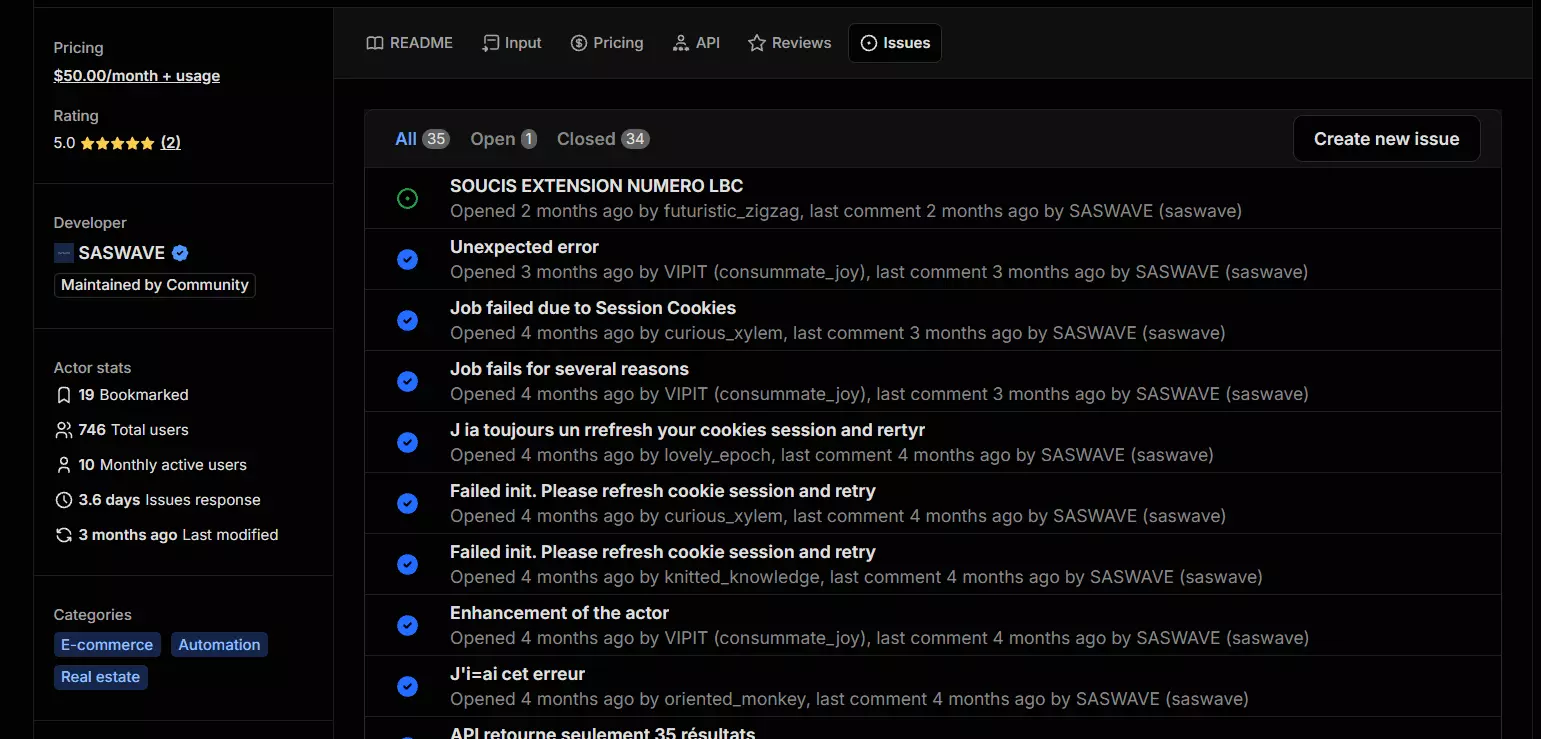Screen dimensions: 1541x739
Task: Click the clock icon beside Issues response
Action: click(x=64, y=500)
